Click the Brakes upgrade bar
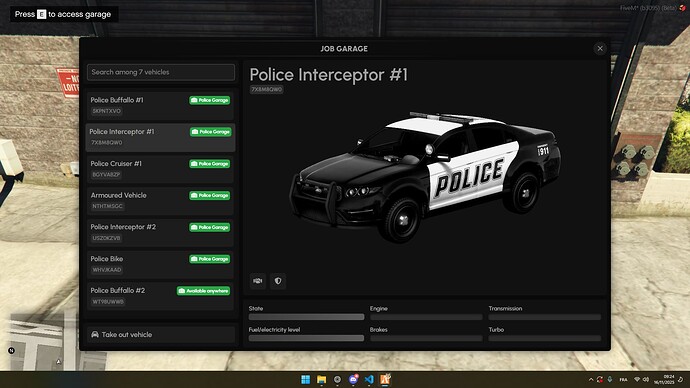This screenshot has height=388, width=690. coord(426,338)
